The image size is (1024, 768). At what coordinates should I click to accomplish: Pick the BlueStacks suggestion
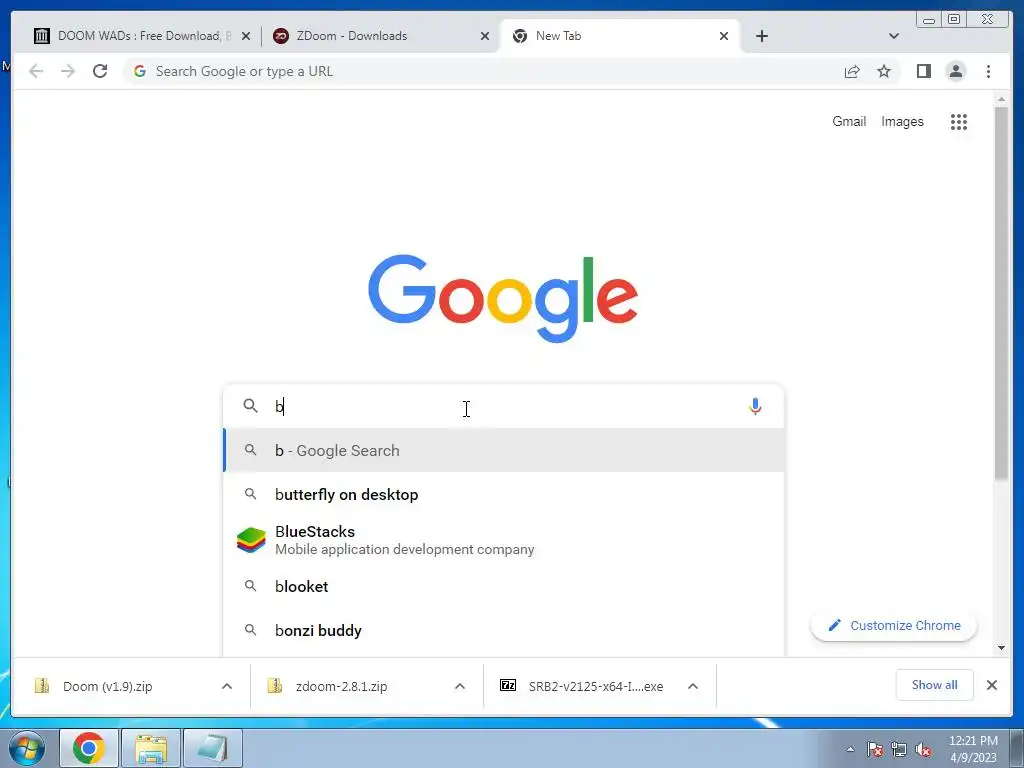click(x=504, y=540)
